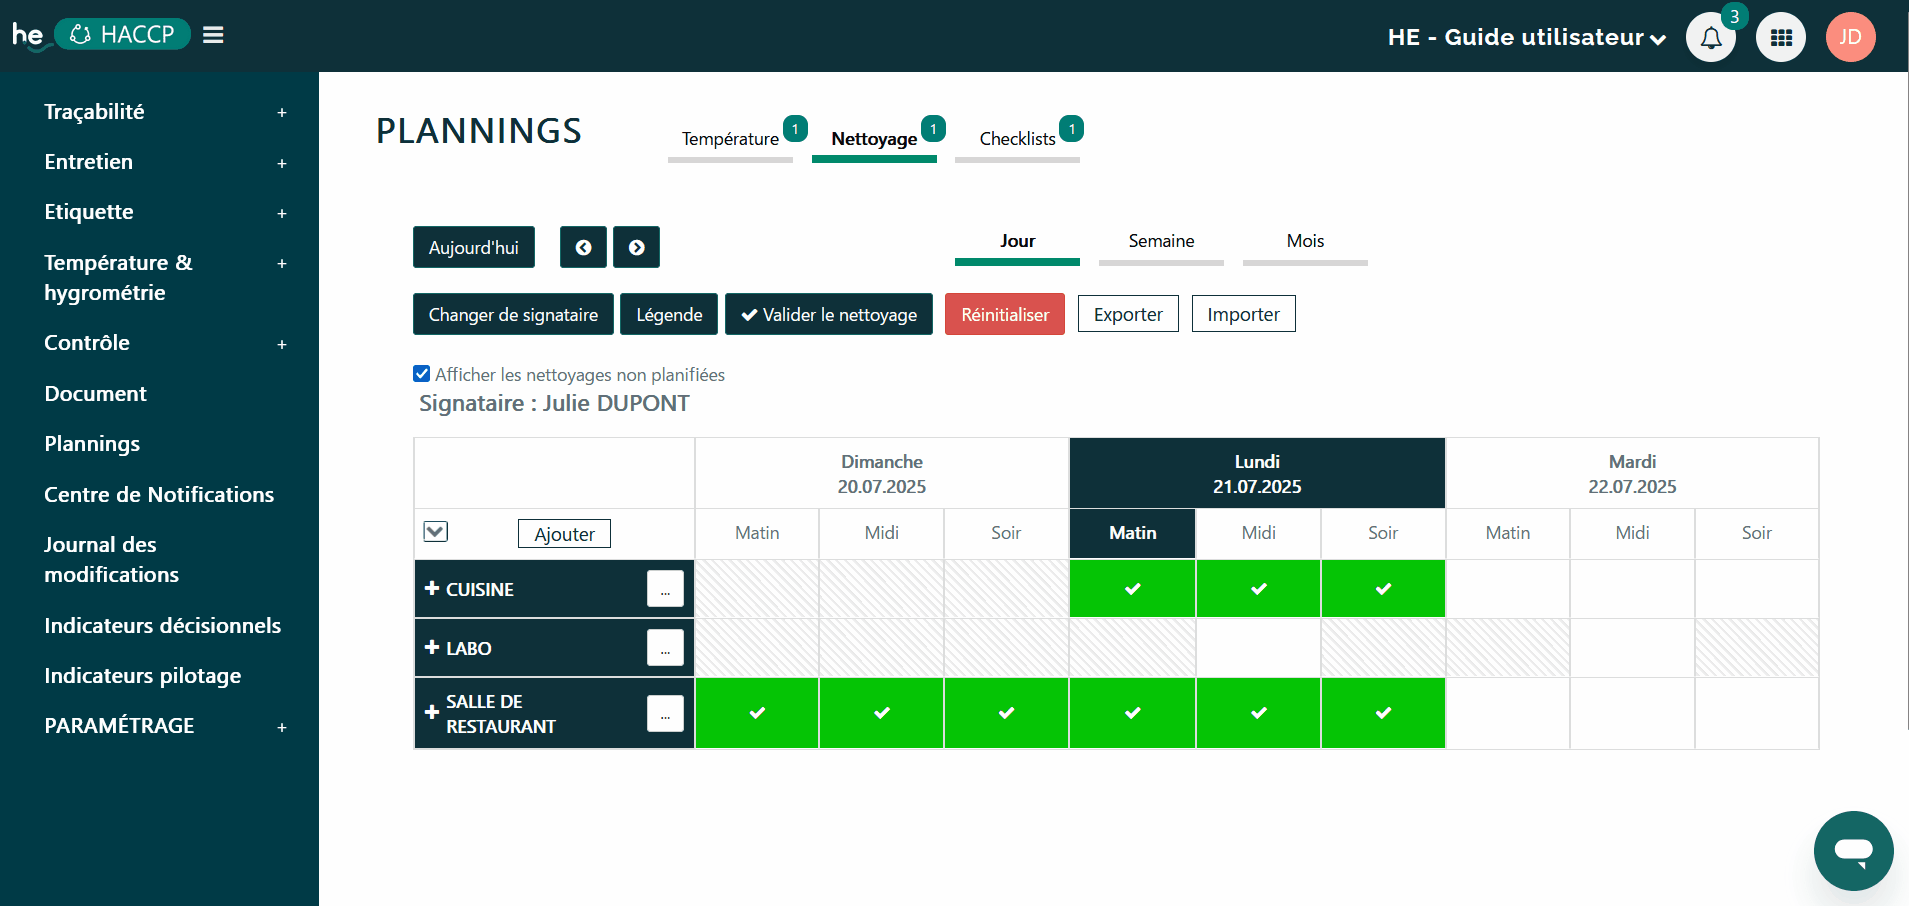Viewport: 1909px width, 906px height.
Task: Open the apps grid icon
Action: [x=1781, y=37]
